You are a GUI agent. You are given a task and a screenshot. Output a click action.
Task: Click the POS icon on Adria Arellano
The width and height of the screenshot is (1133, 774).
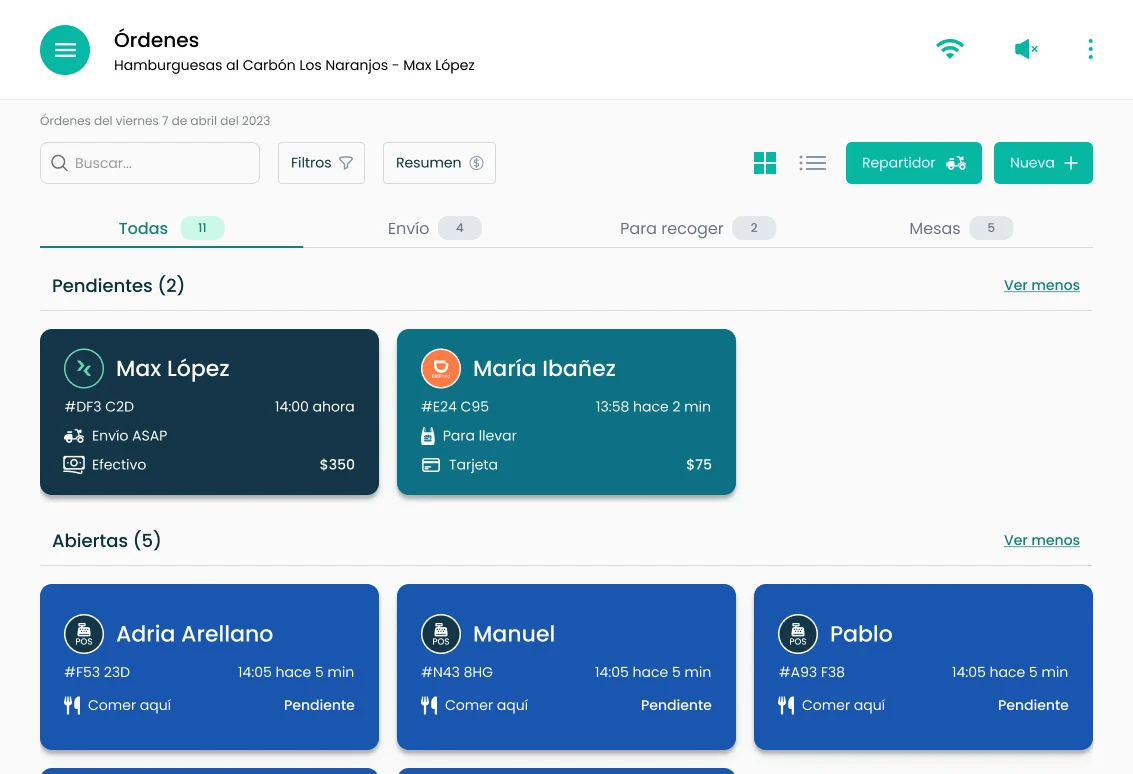point(84,634)
